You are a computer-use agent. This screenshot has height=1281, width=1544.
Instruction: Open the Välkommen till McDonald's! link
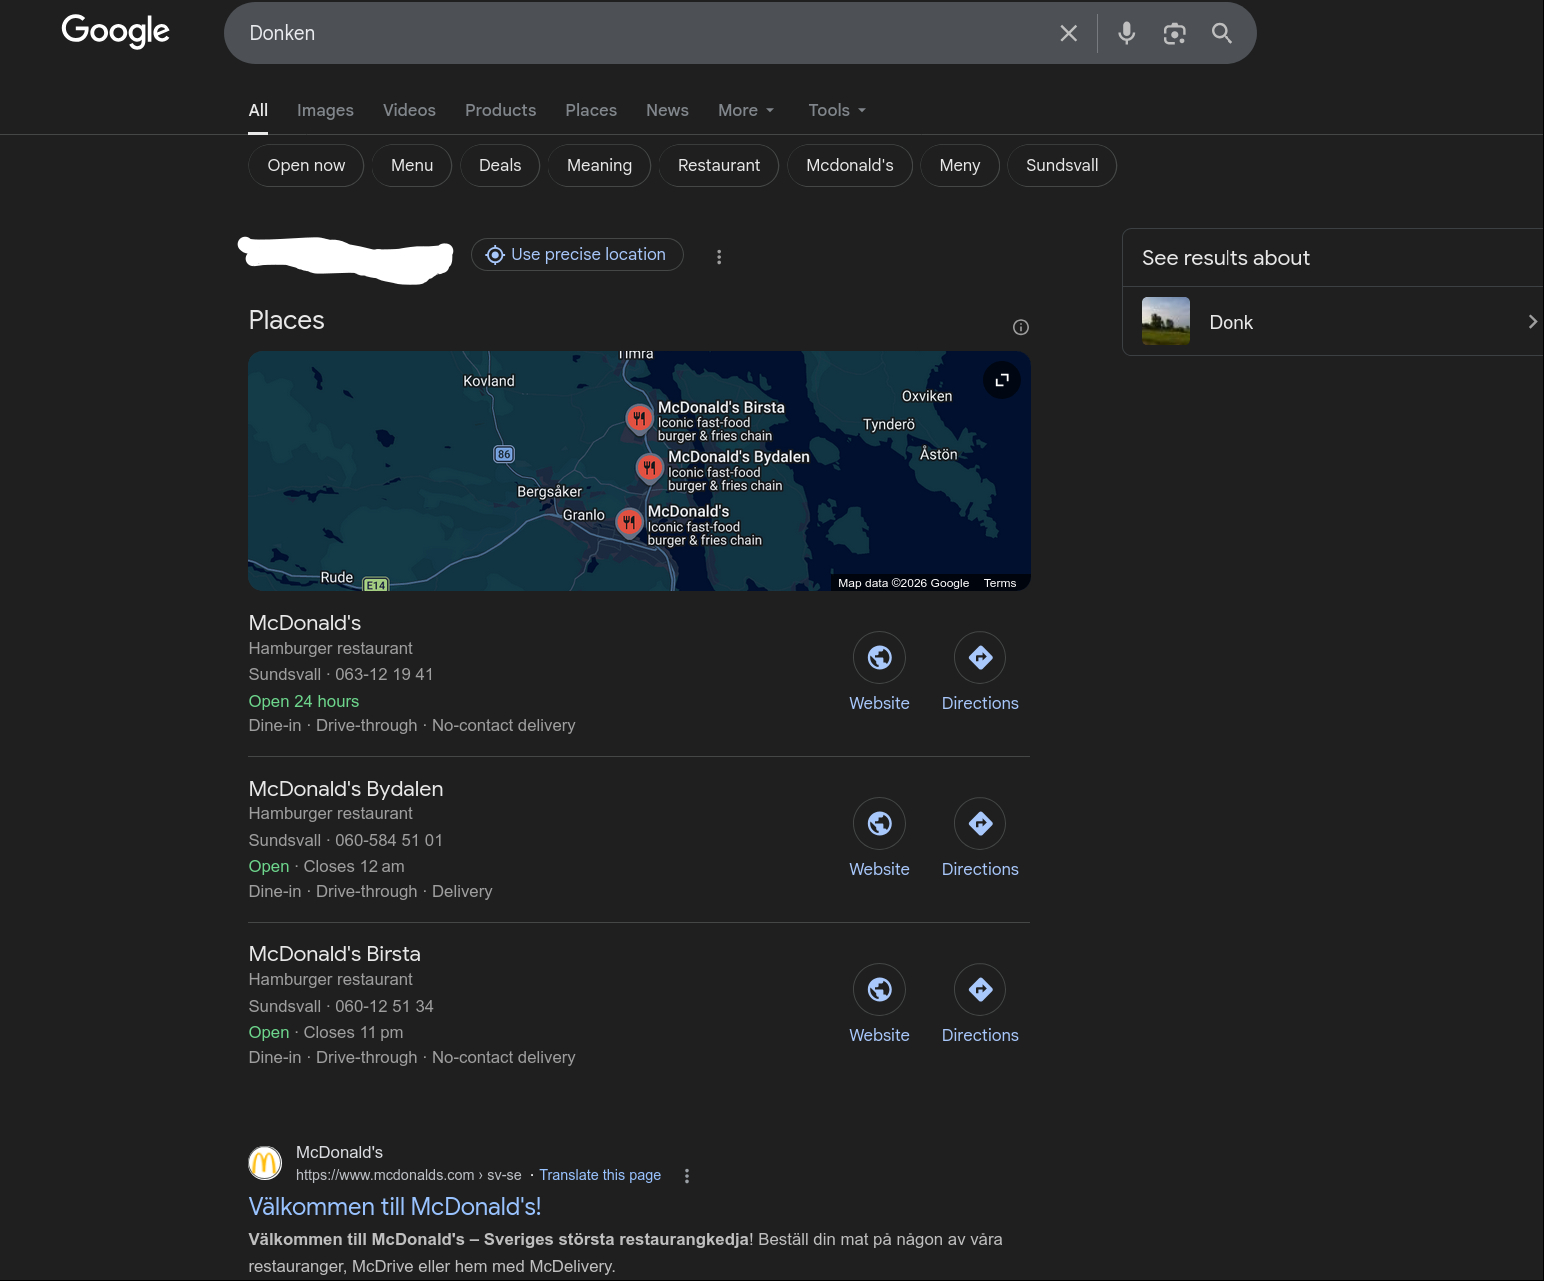[394, 1207]
